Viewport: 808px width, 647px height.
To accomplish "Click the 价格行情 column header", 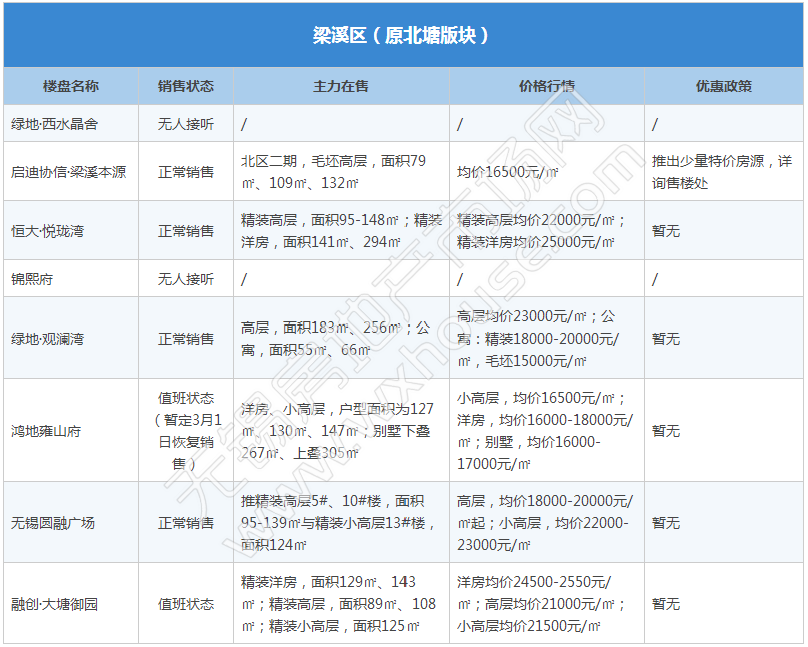I will 547,86.
